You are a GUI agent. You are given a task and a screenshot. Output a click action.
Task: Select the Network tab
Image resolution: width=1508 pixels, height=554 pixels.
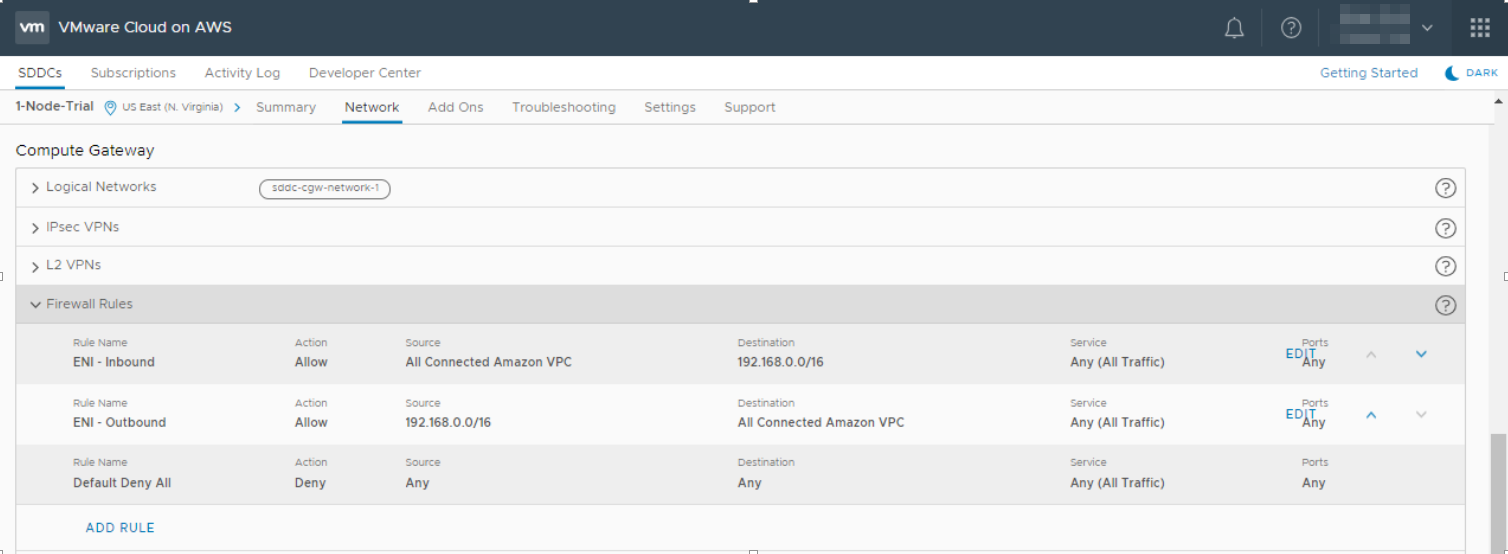tap(372, 107)
